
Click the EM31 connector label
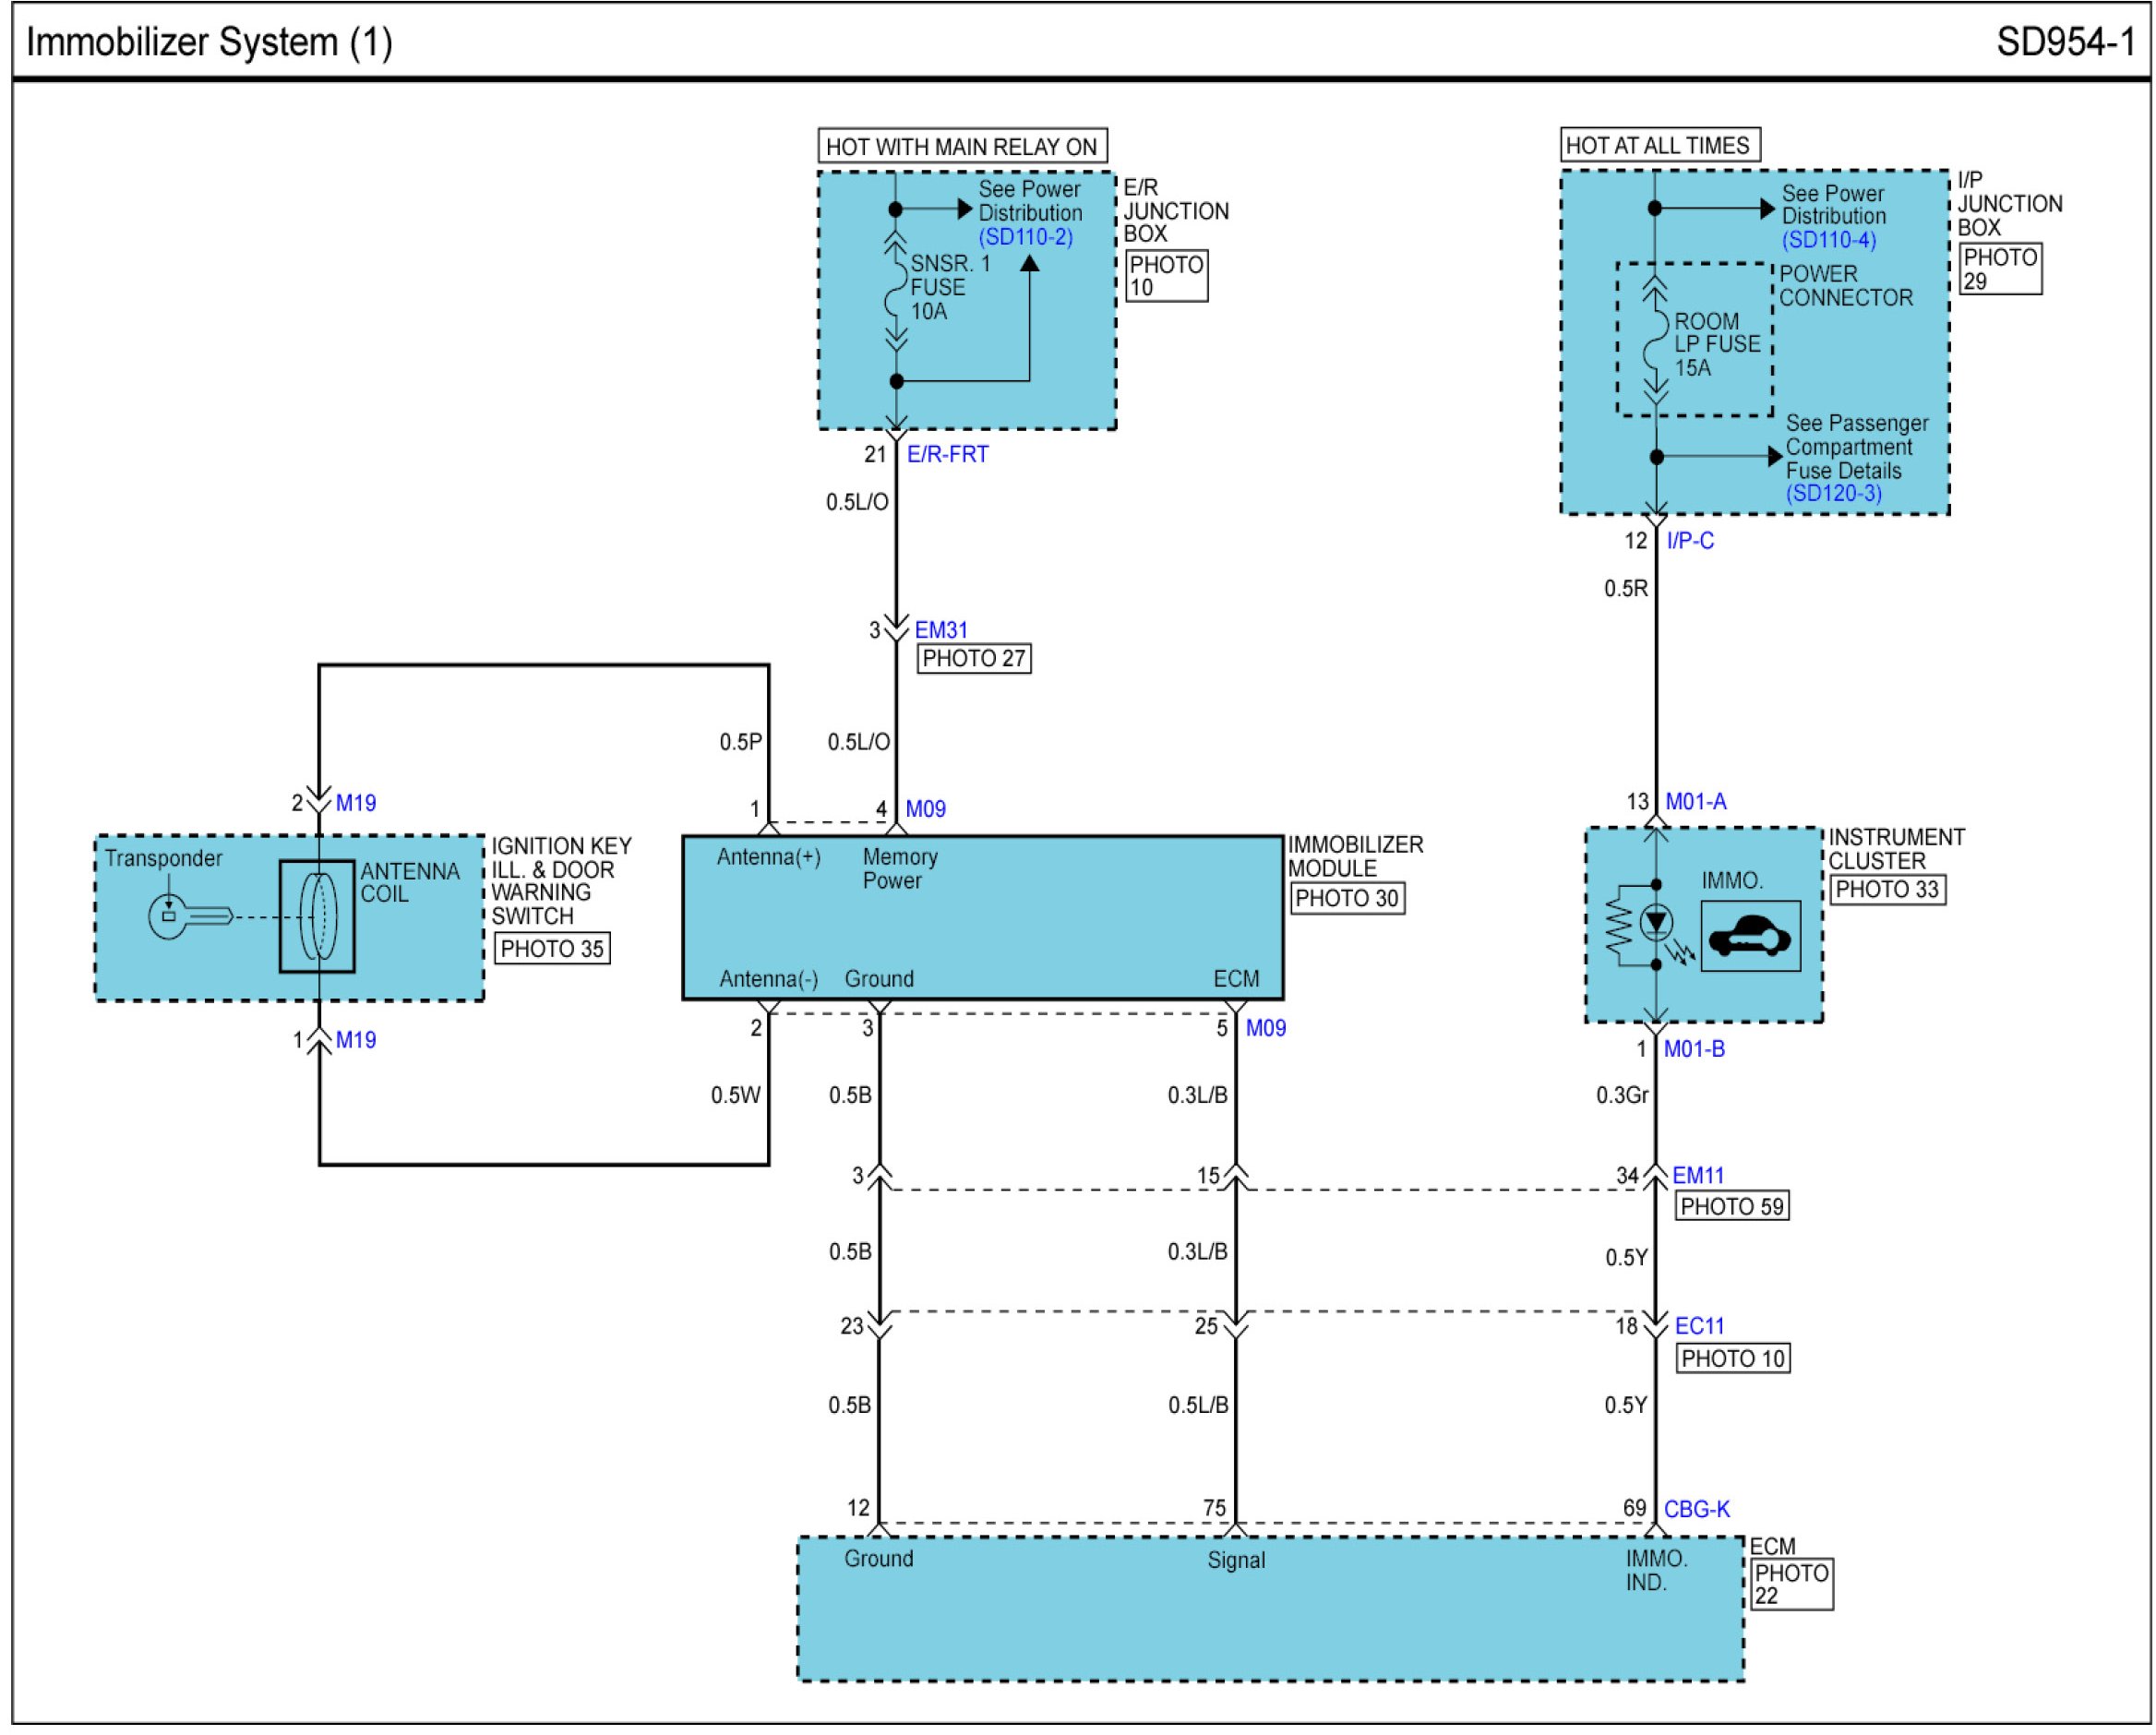click(941, 630)
